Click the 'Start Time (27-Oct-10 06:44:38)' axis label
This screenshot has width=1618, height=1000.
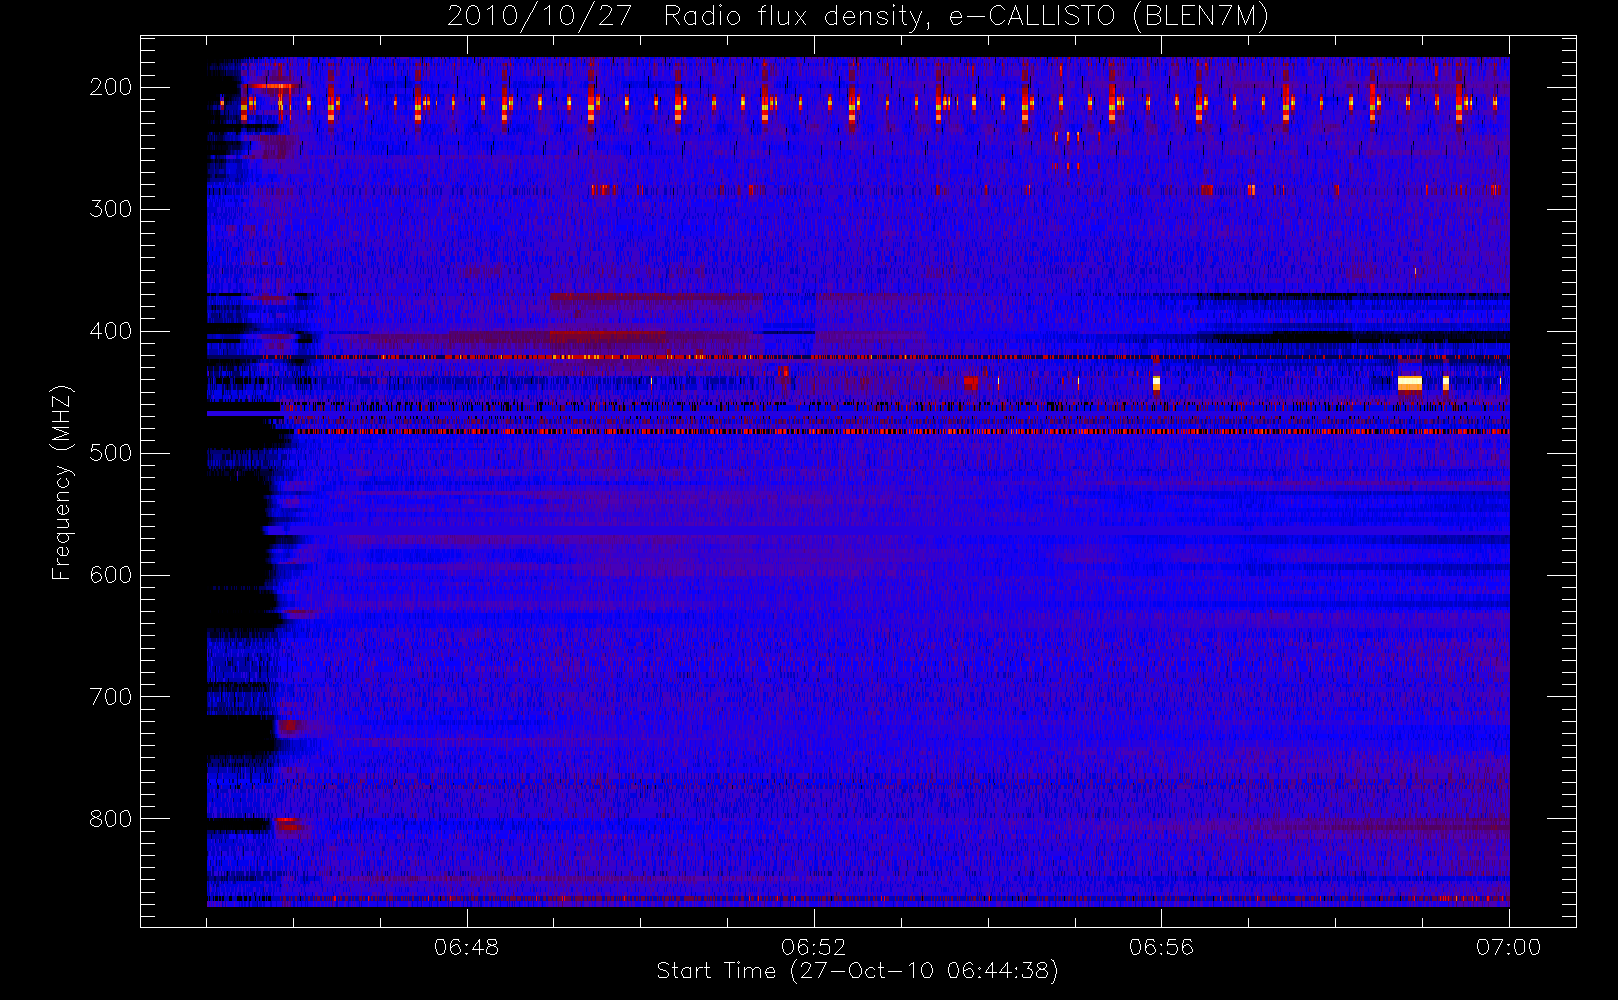point(857,971)
